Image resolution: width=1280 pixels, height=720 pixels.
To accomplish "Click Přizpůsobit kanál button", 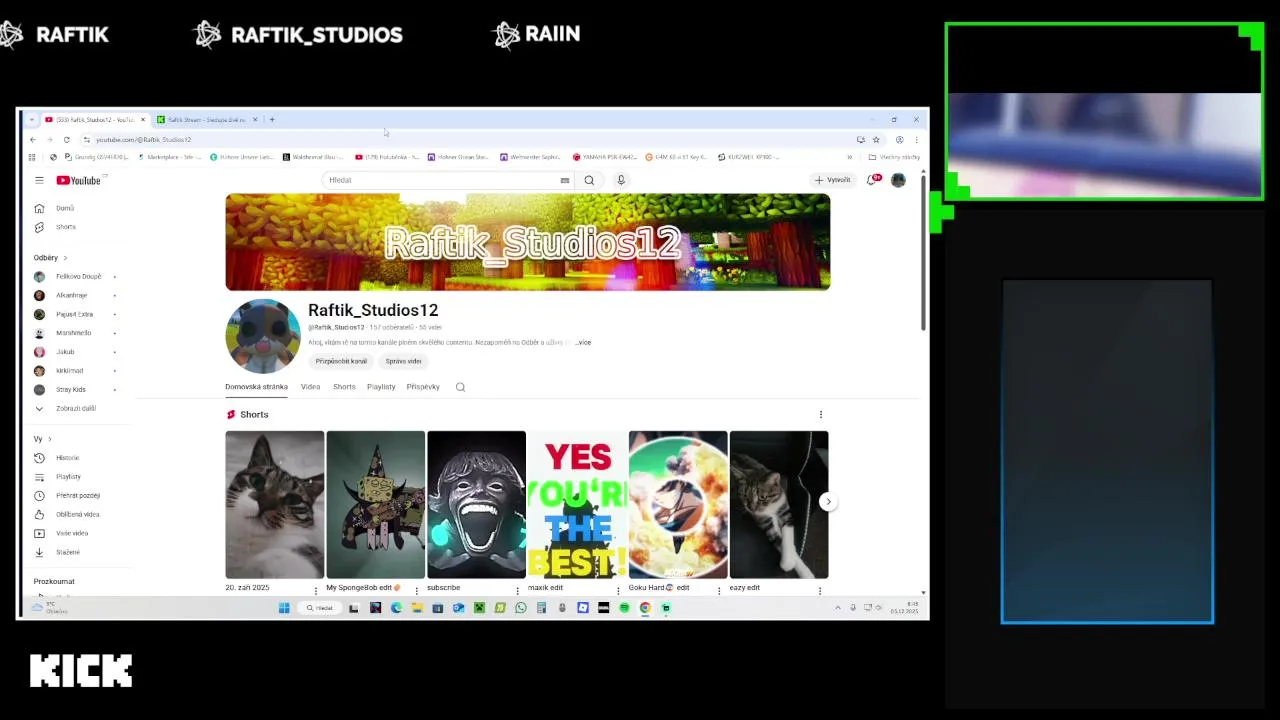I will pos(341,361).
